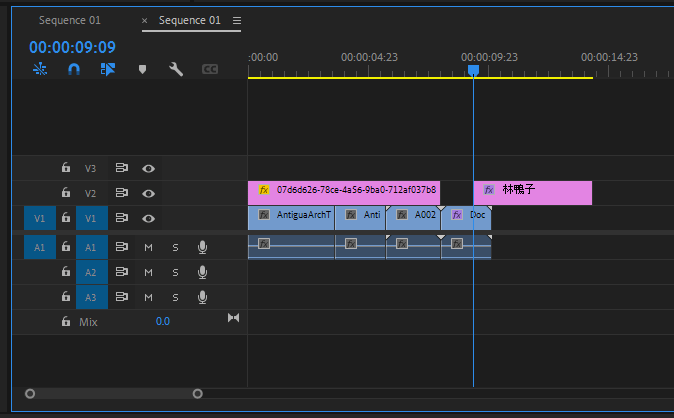Hide track V2 with eye icon
This screenshot has width=674, height=418.
click(148, 193)
